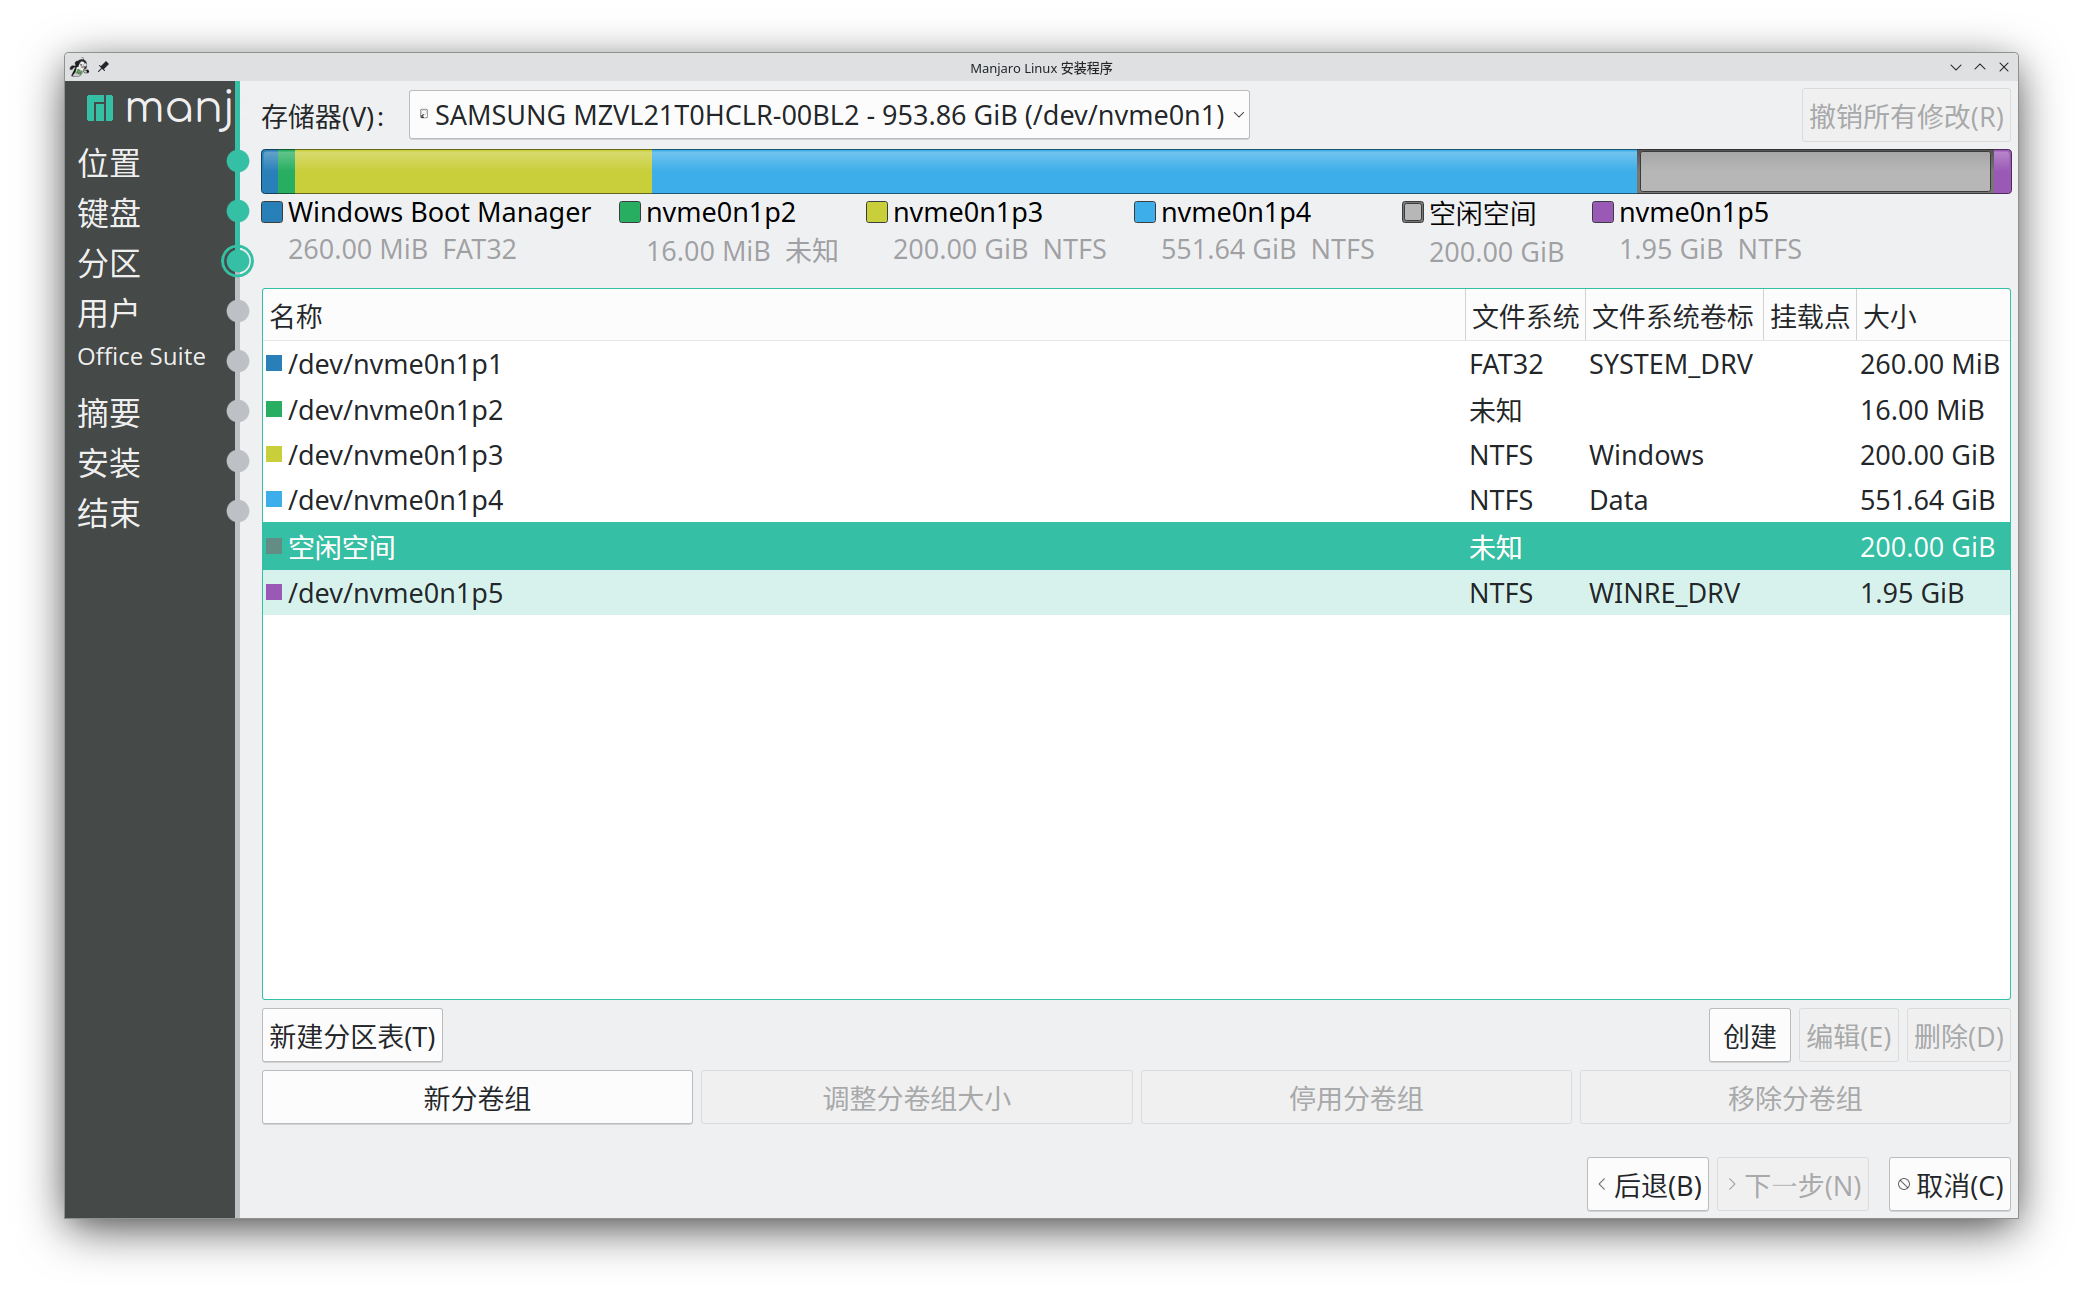Click the 新建分区表(T) button
This screenshot has width=2083, height=1295.
(x=352, y=1036)
